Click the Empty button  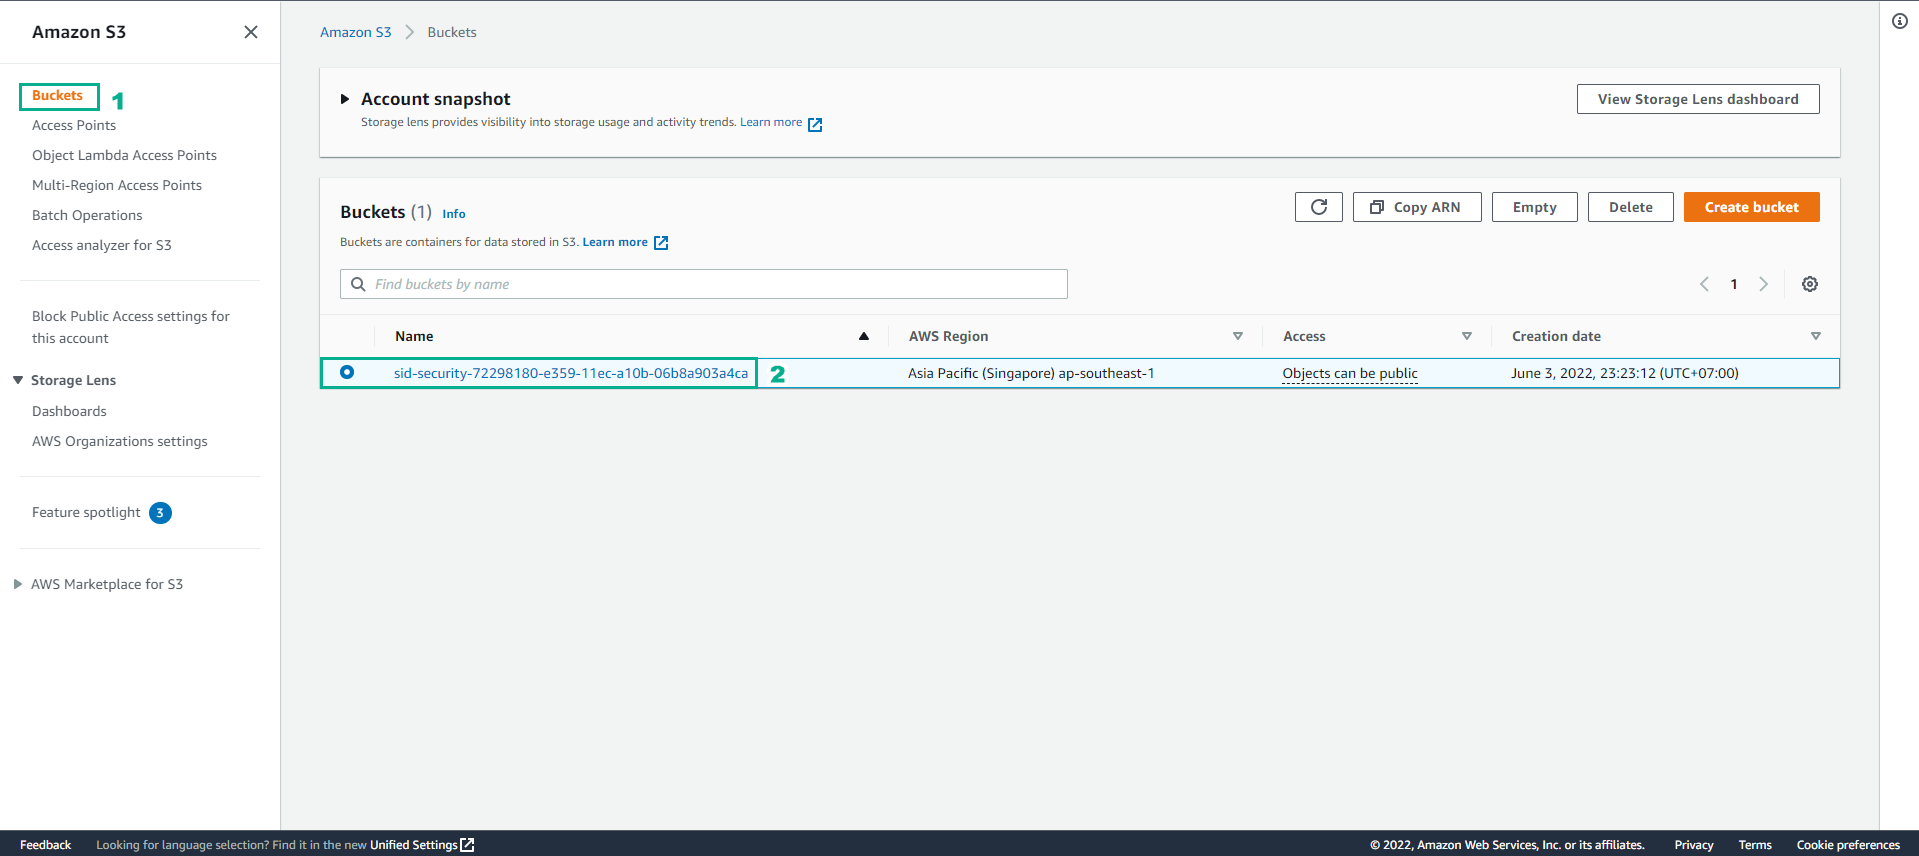click(x=1534, y=207)
